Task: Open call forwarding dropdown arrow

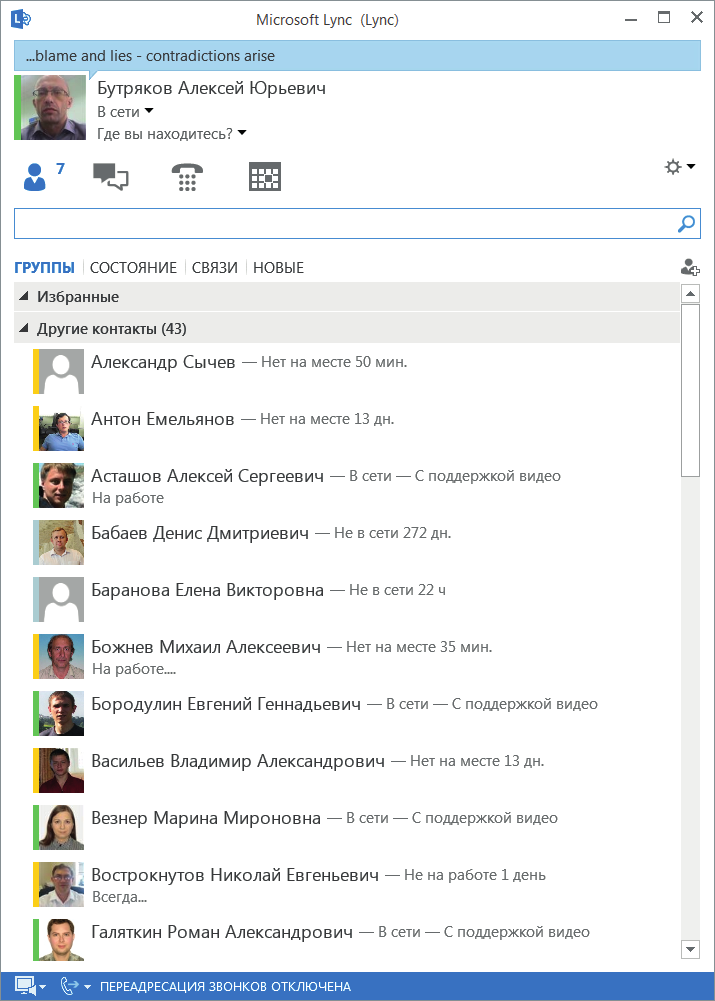Action: pyautogui.click(x=87, y=987)
